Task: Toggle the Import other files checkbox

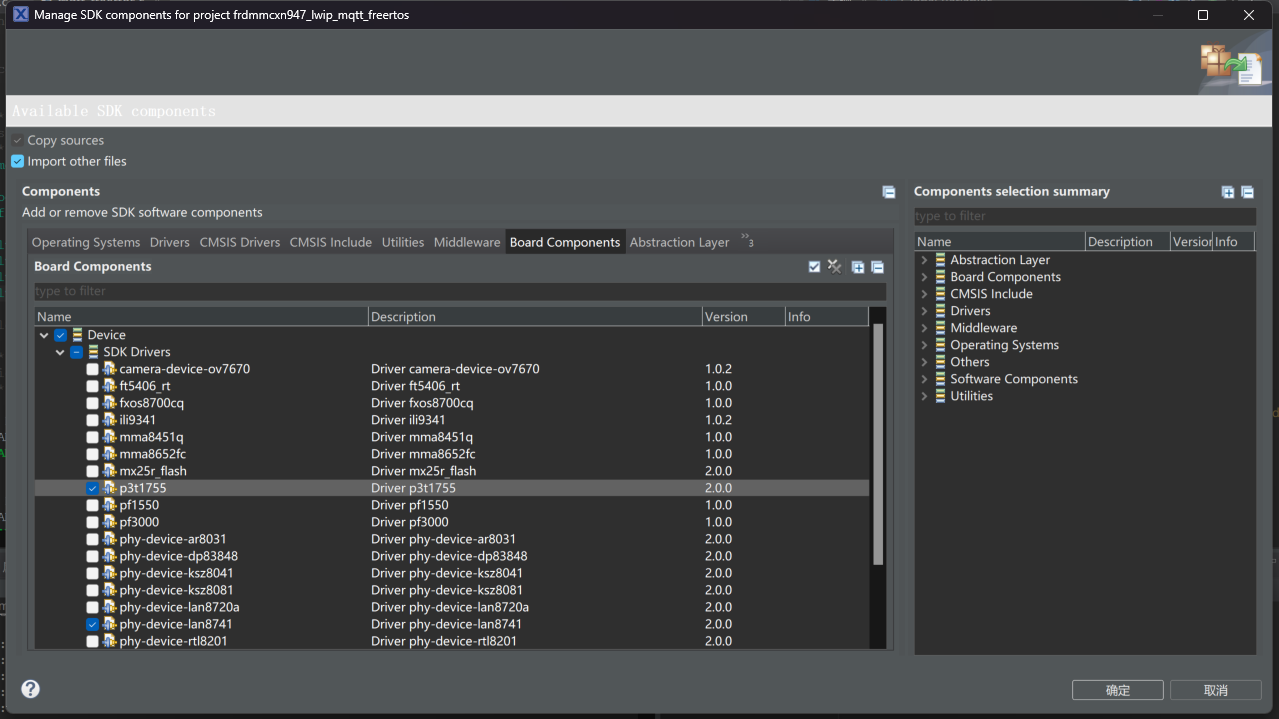Action: click(17, 161)
